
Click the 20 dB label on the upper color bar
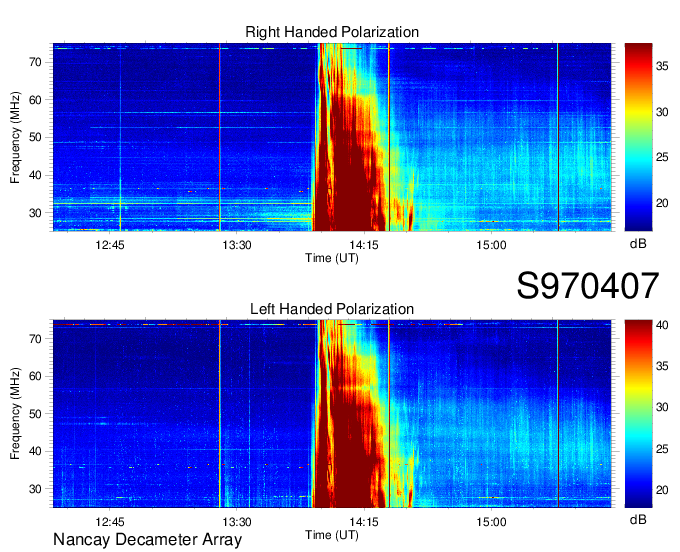coord(662,203)
